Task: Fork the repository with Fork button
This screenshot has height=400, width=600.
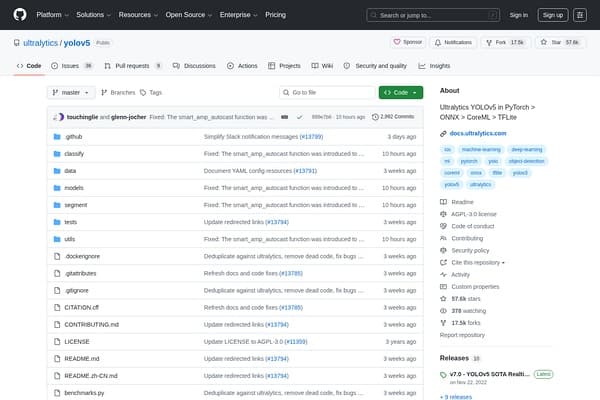Action: coord(505,42)
